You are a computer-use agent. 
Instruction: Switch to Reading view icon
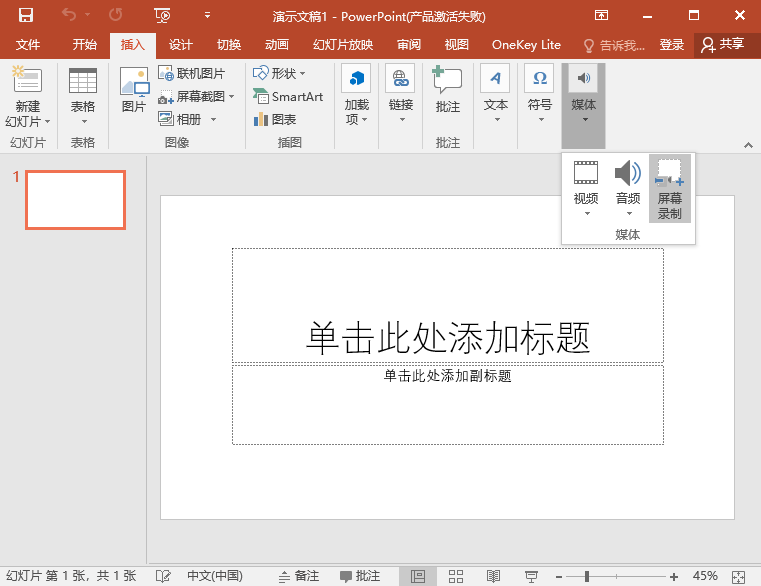(493, 576)
